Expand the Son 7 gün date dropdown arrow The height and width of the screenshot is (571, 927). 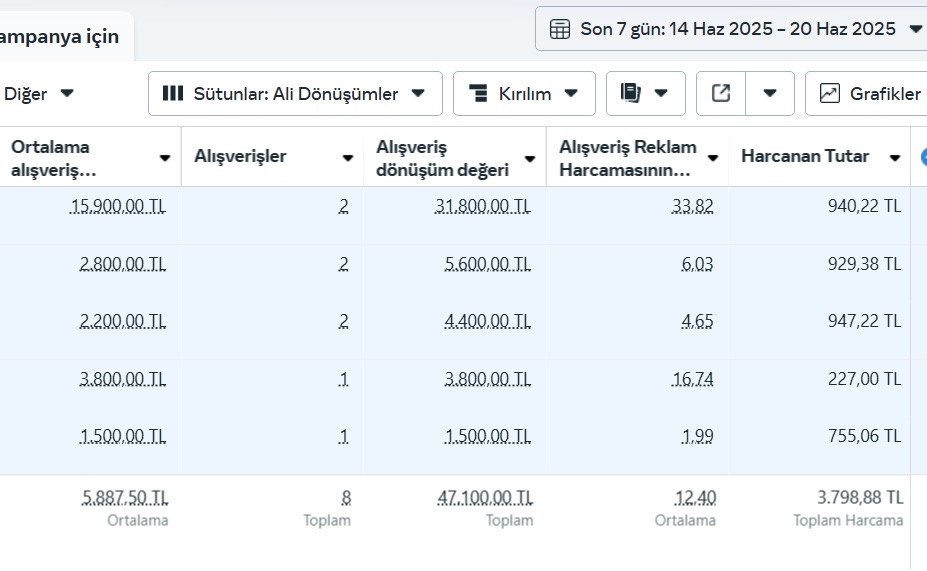pos(915,29)
